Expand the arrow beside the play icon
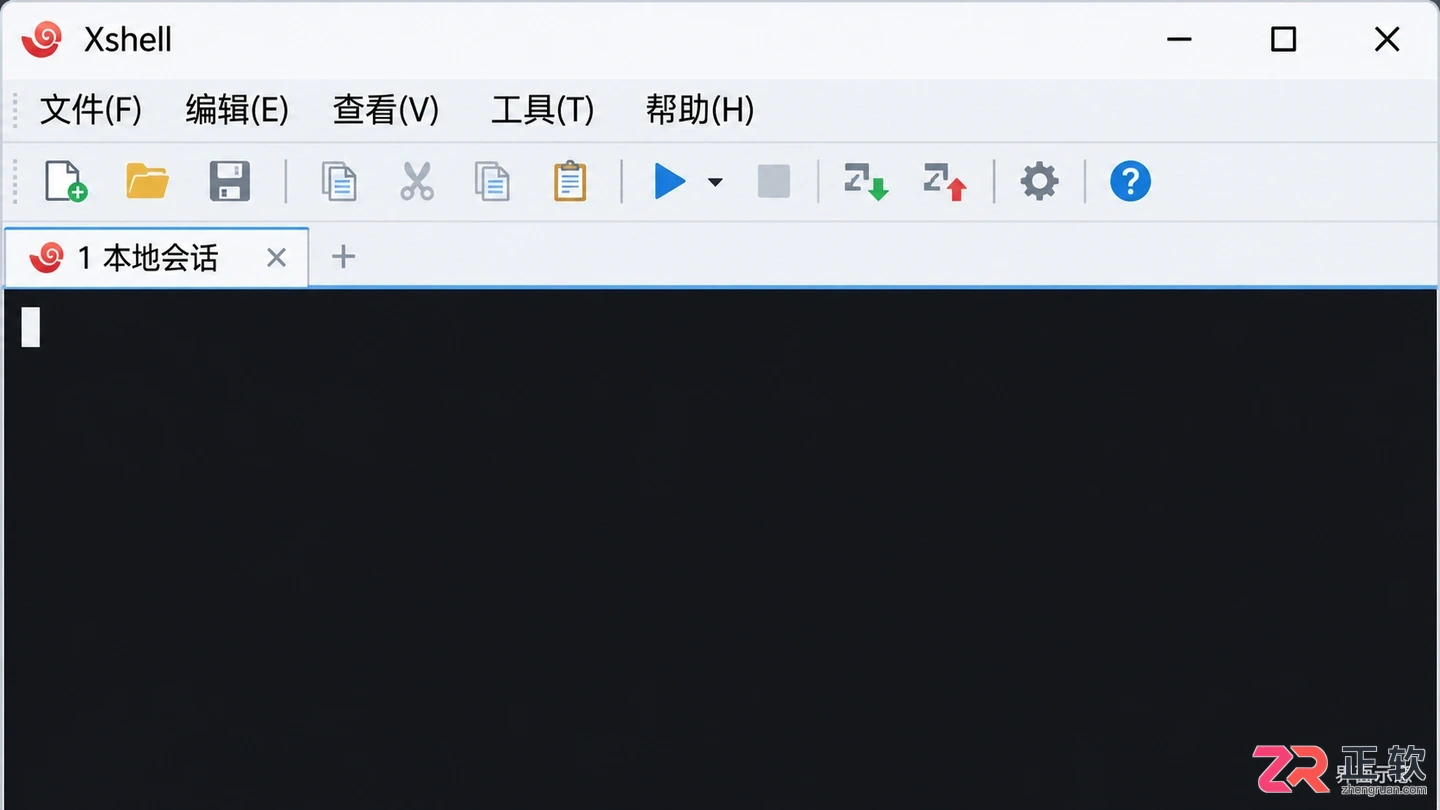 click(x=715, y=182)
